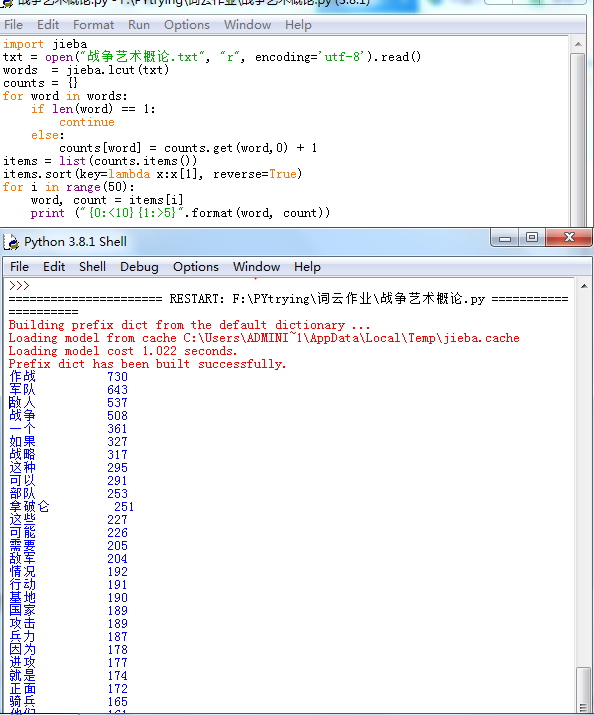Screen dimensions: 594x715
Task: Click 'Building prefix dict' message line
Action: click(189, 325)
